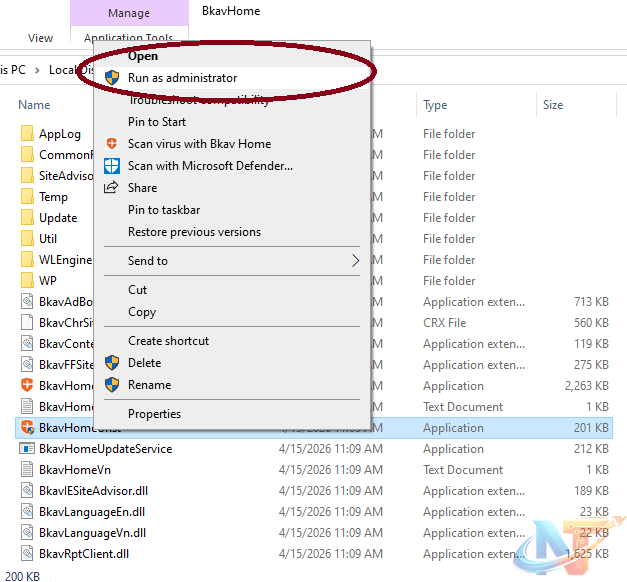Click the Temp folder icon

[27, 196]
